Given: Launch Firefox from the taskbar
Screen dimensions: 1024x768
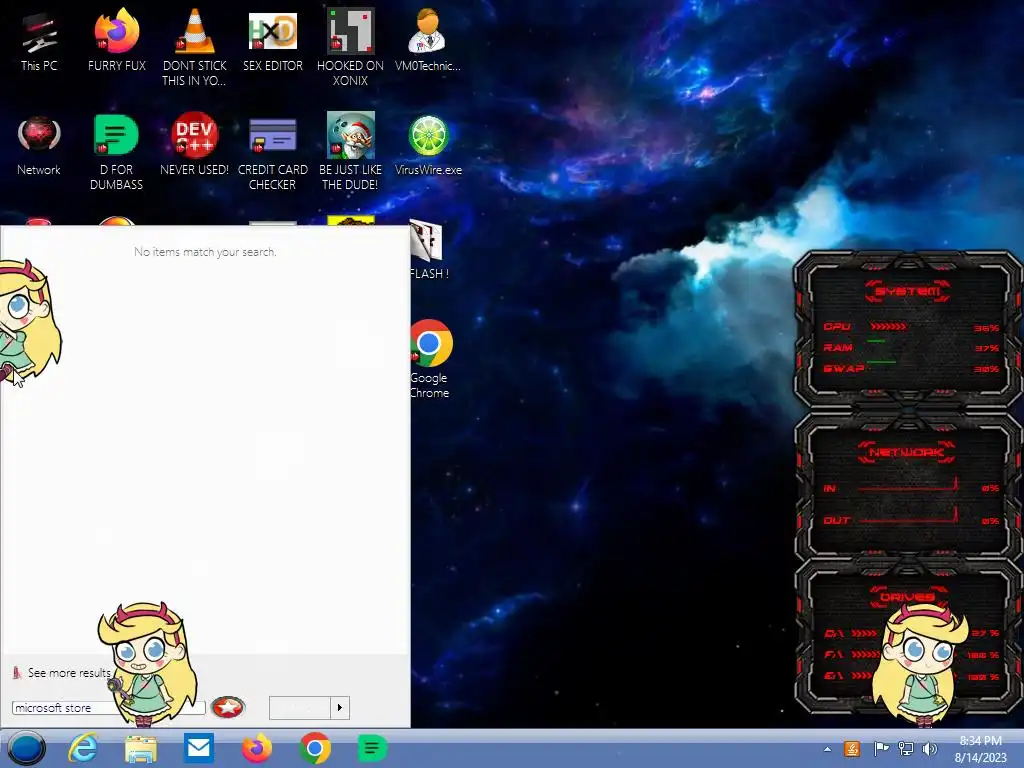Looking at the screenshot, I should tap(257, 748).
